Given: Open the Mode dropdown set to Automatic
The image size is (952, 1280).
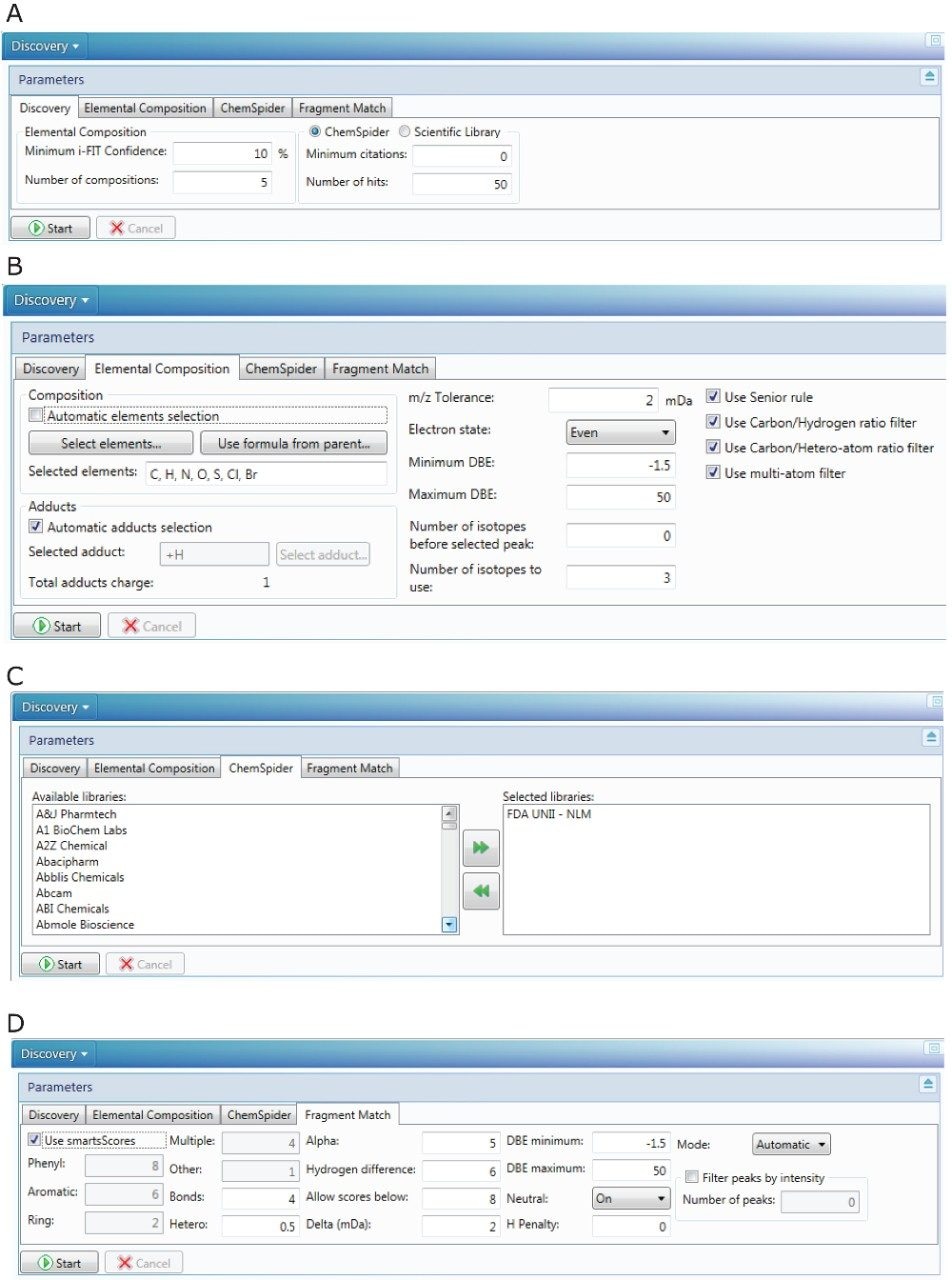Looking at the screenshot, I should pyautogui.click(x=791, y=1144).
